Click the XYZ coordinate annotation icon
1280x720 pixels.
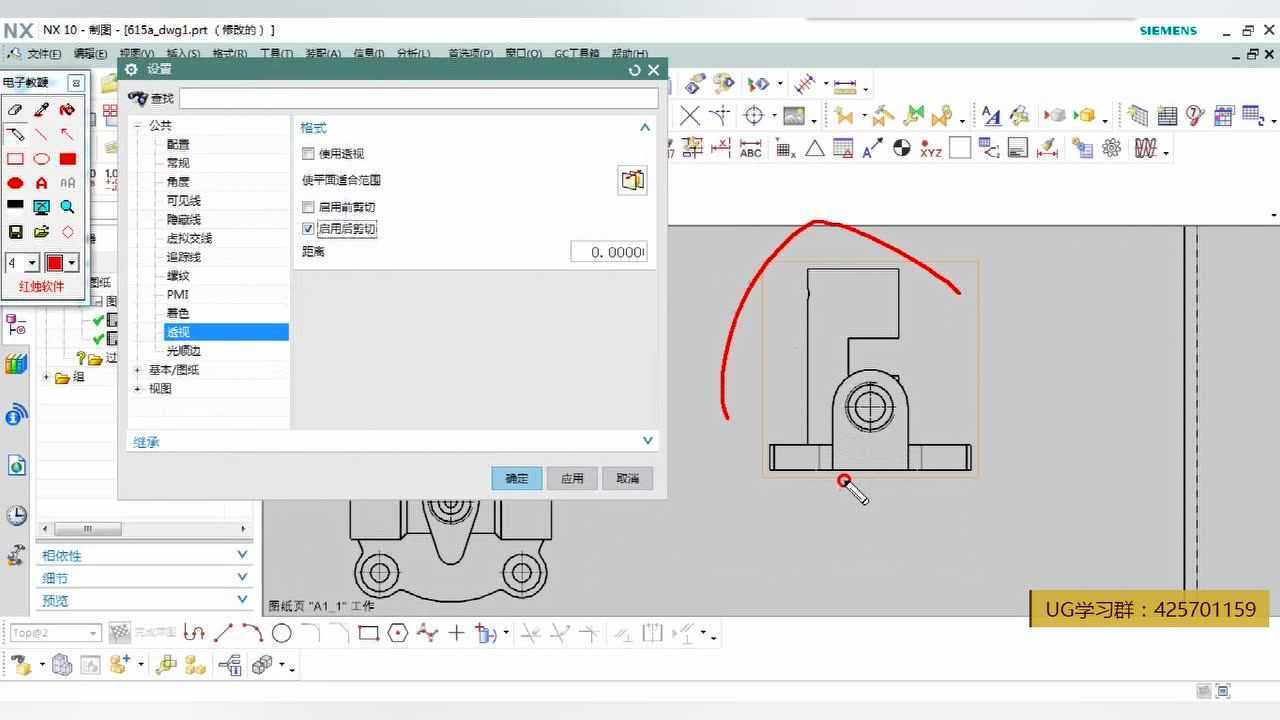pyautogui.click(x=930, y=148)
